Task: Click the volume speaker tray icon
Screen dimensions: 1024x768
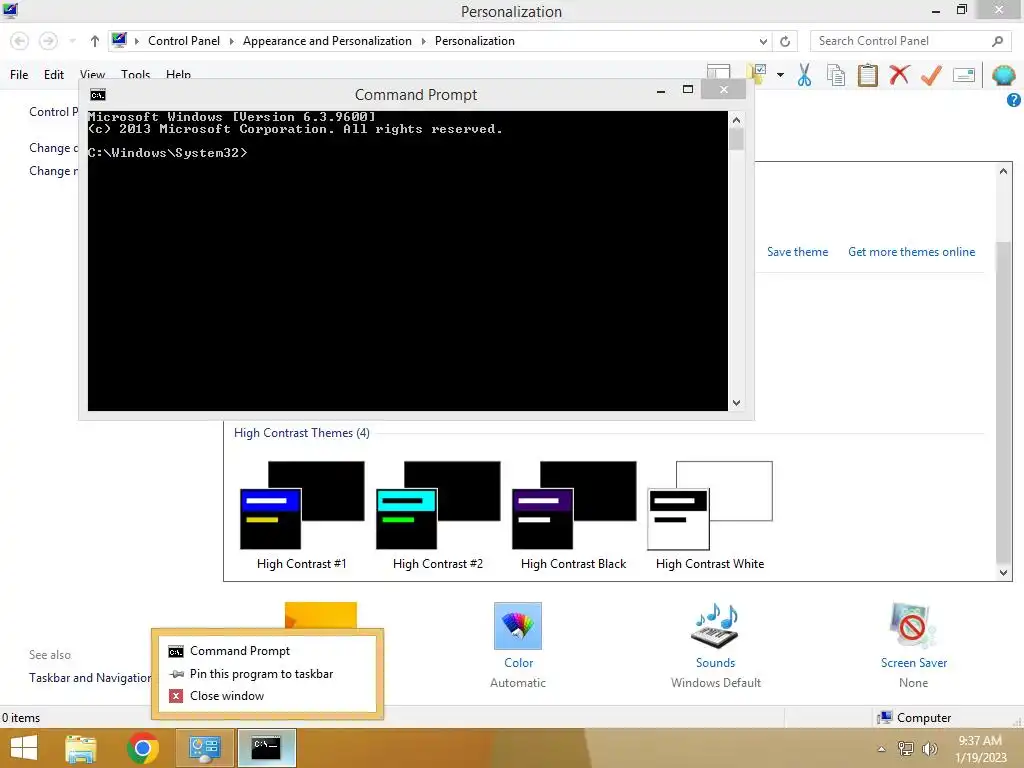Action: click(x=929, y=748)
